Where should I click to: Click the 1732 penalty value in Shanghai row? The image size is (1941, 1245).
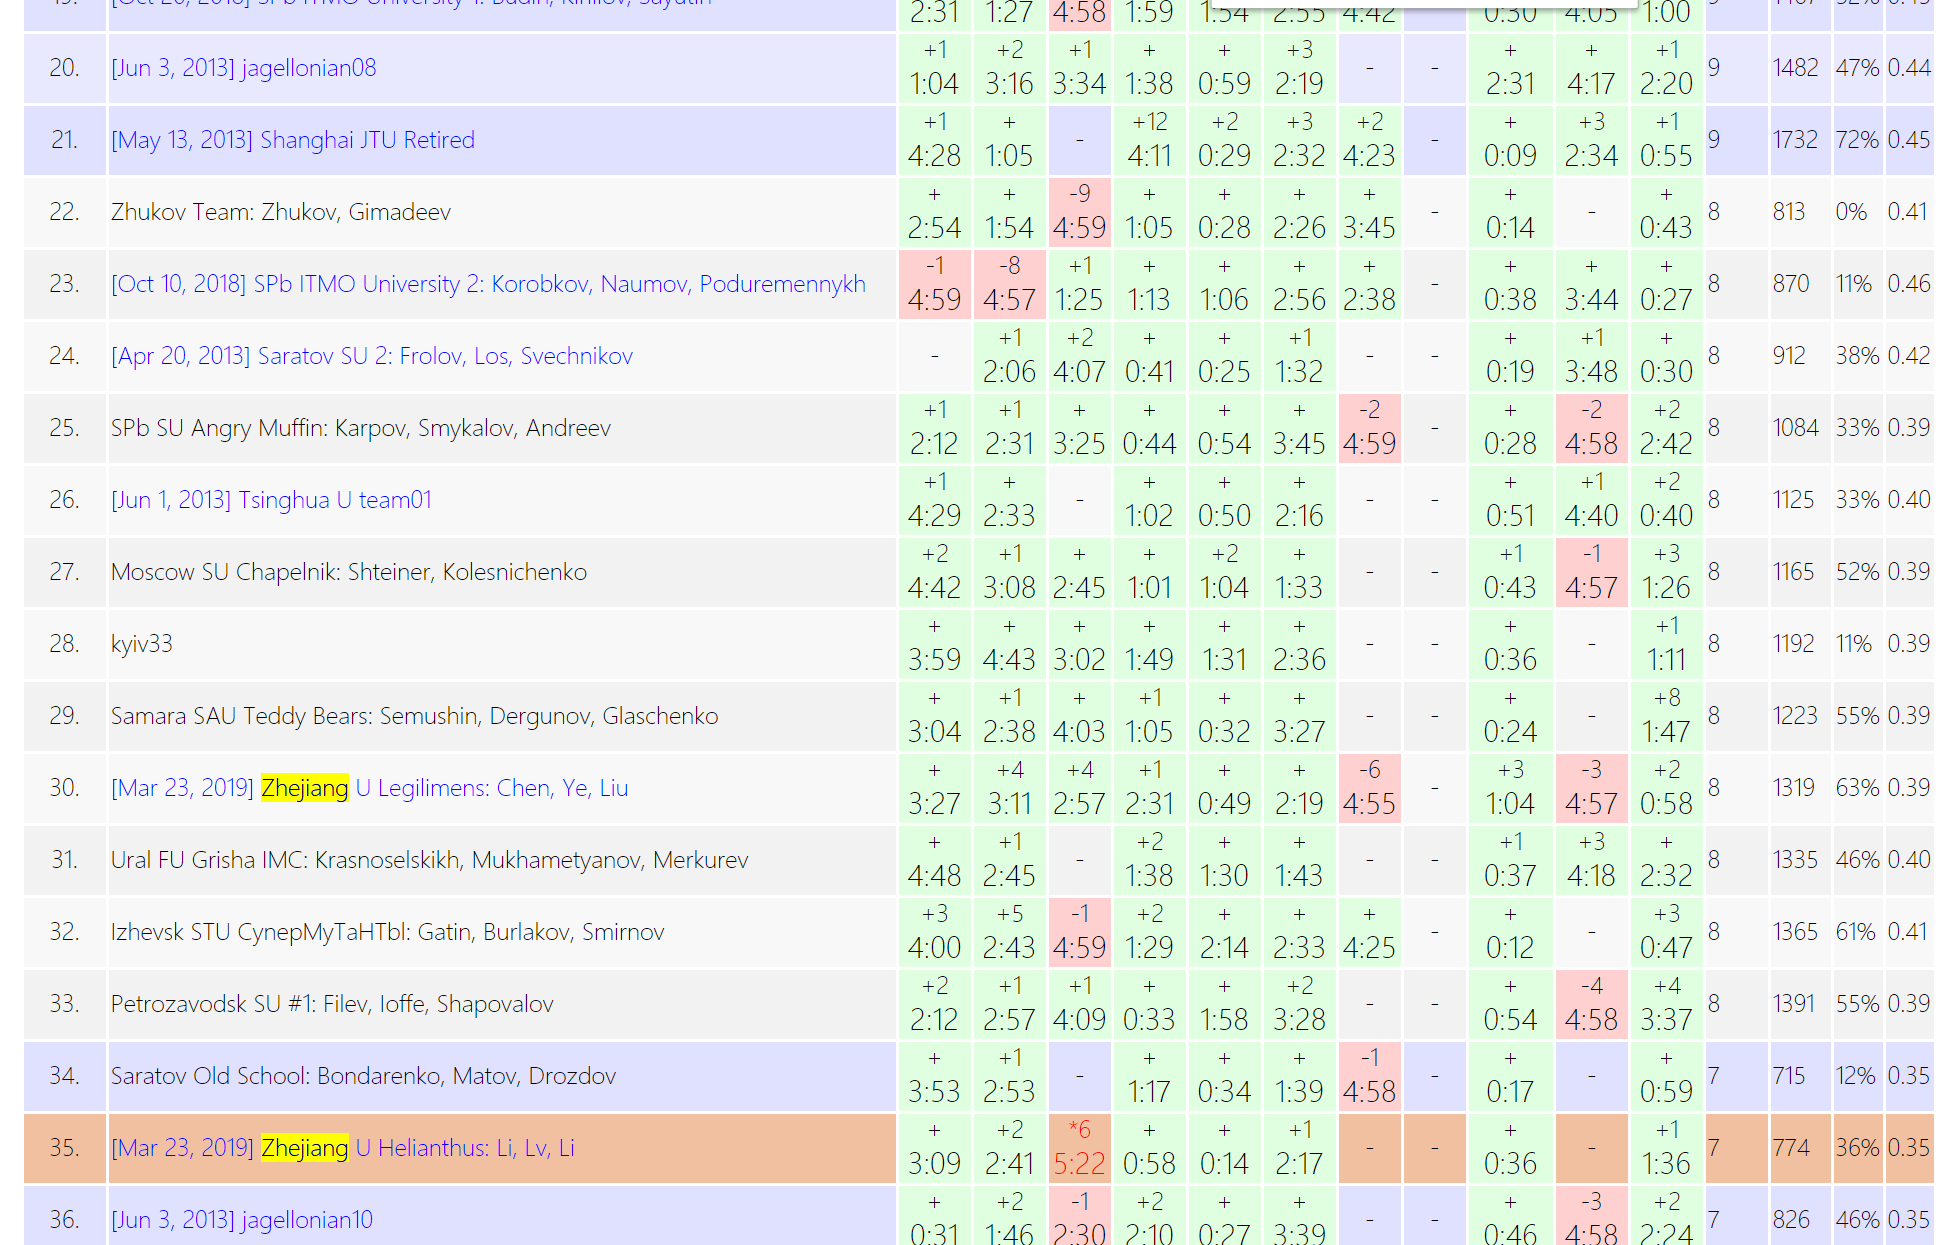point(1794,140)
